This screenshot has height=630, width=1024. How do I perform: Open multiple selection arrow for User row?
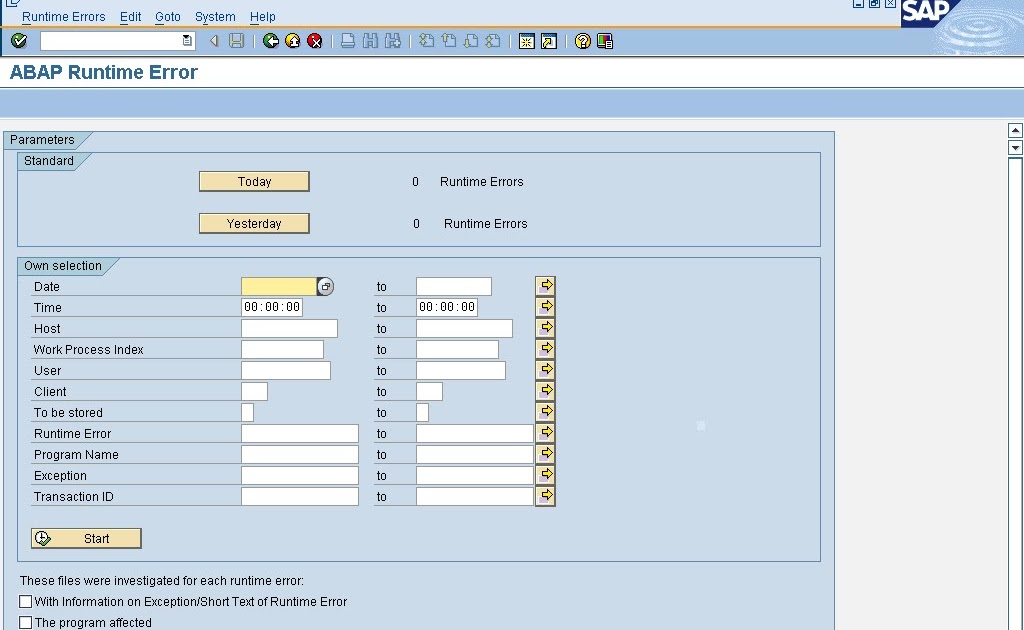tap(545, 369)
